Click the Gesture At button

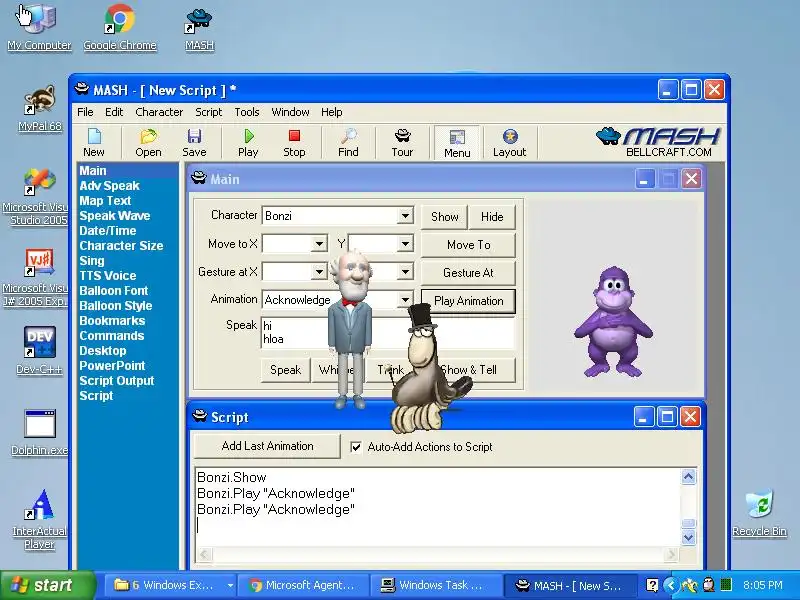pyautogui.click(x=468, y=273)
